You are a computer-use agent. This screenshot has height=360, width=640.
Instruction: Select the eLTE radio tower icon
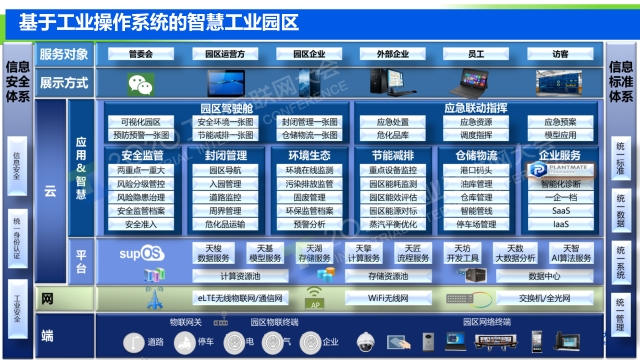(x=154, y=299)
